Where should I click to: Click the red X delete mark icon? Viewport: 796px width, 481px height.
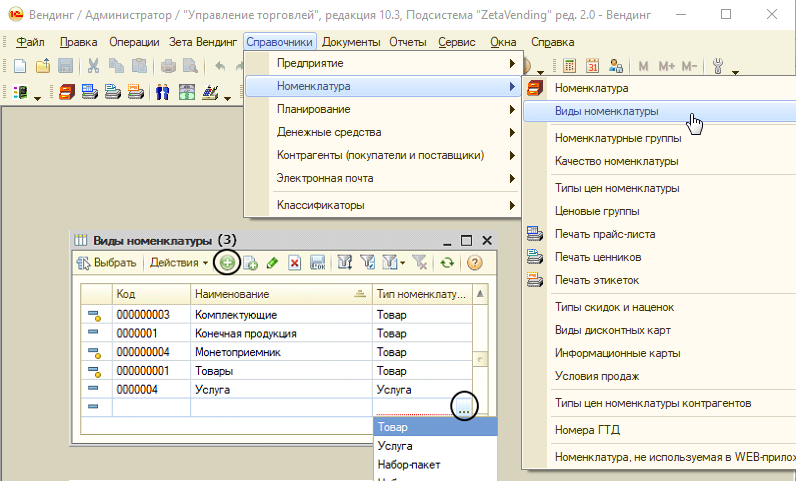tap(294, 263)
